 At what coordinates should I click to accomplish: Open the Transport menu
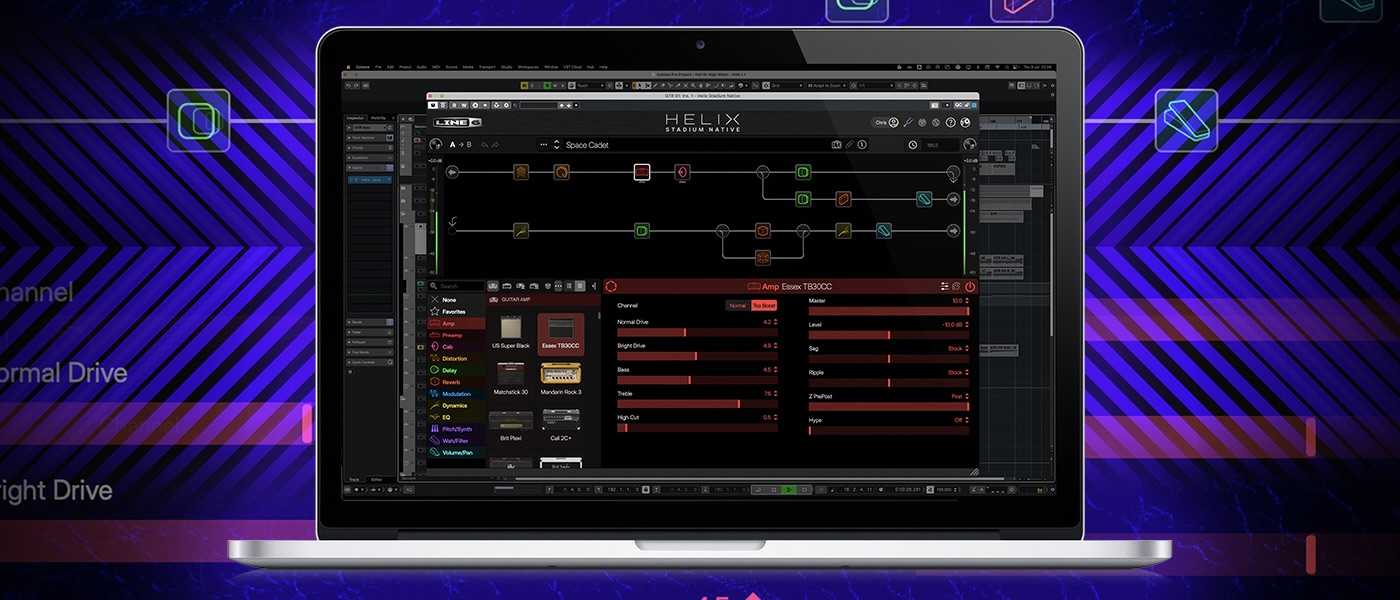pos(489,67)
